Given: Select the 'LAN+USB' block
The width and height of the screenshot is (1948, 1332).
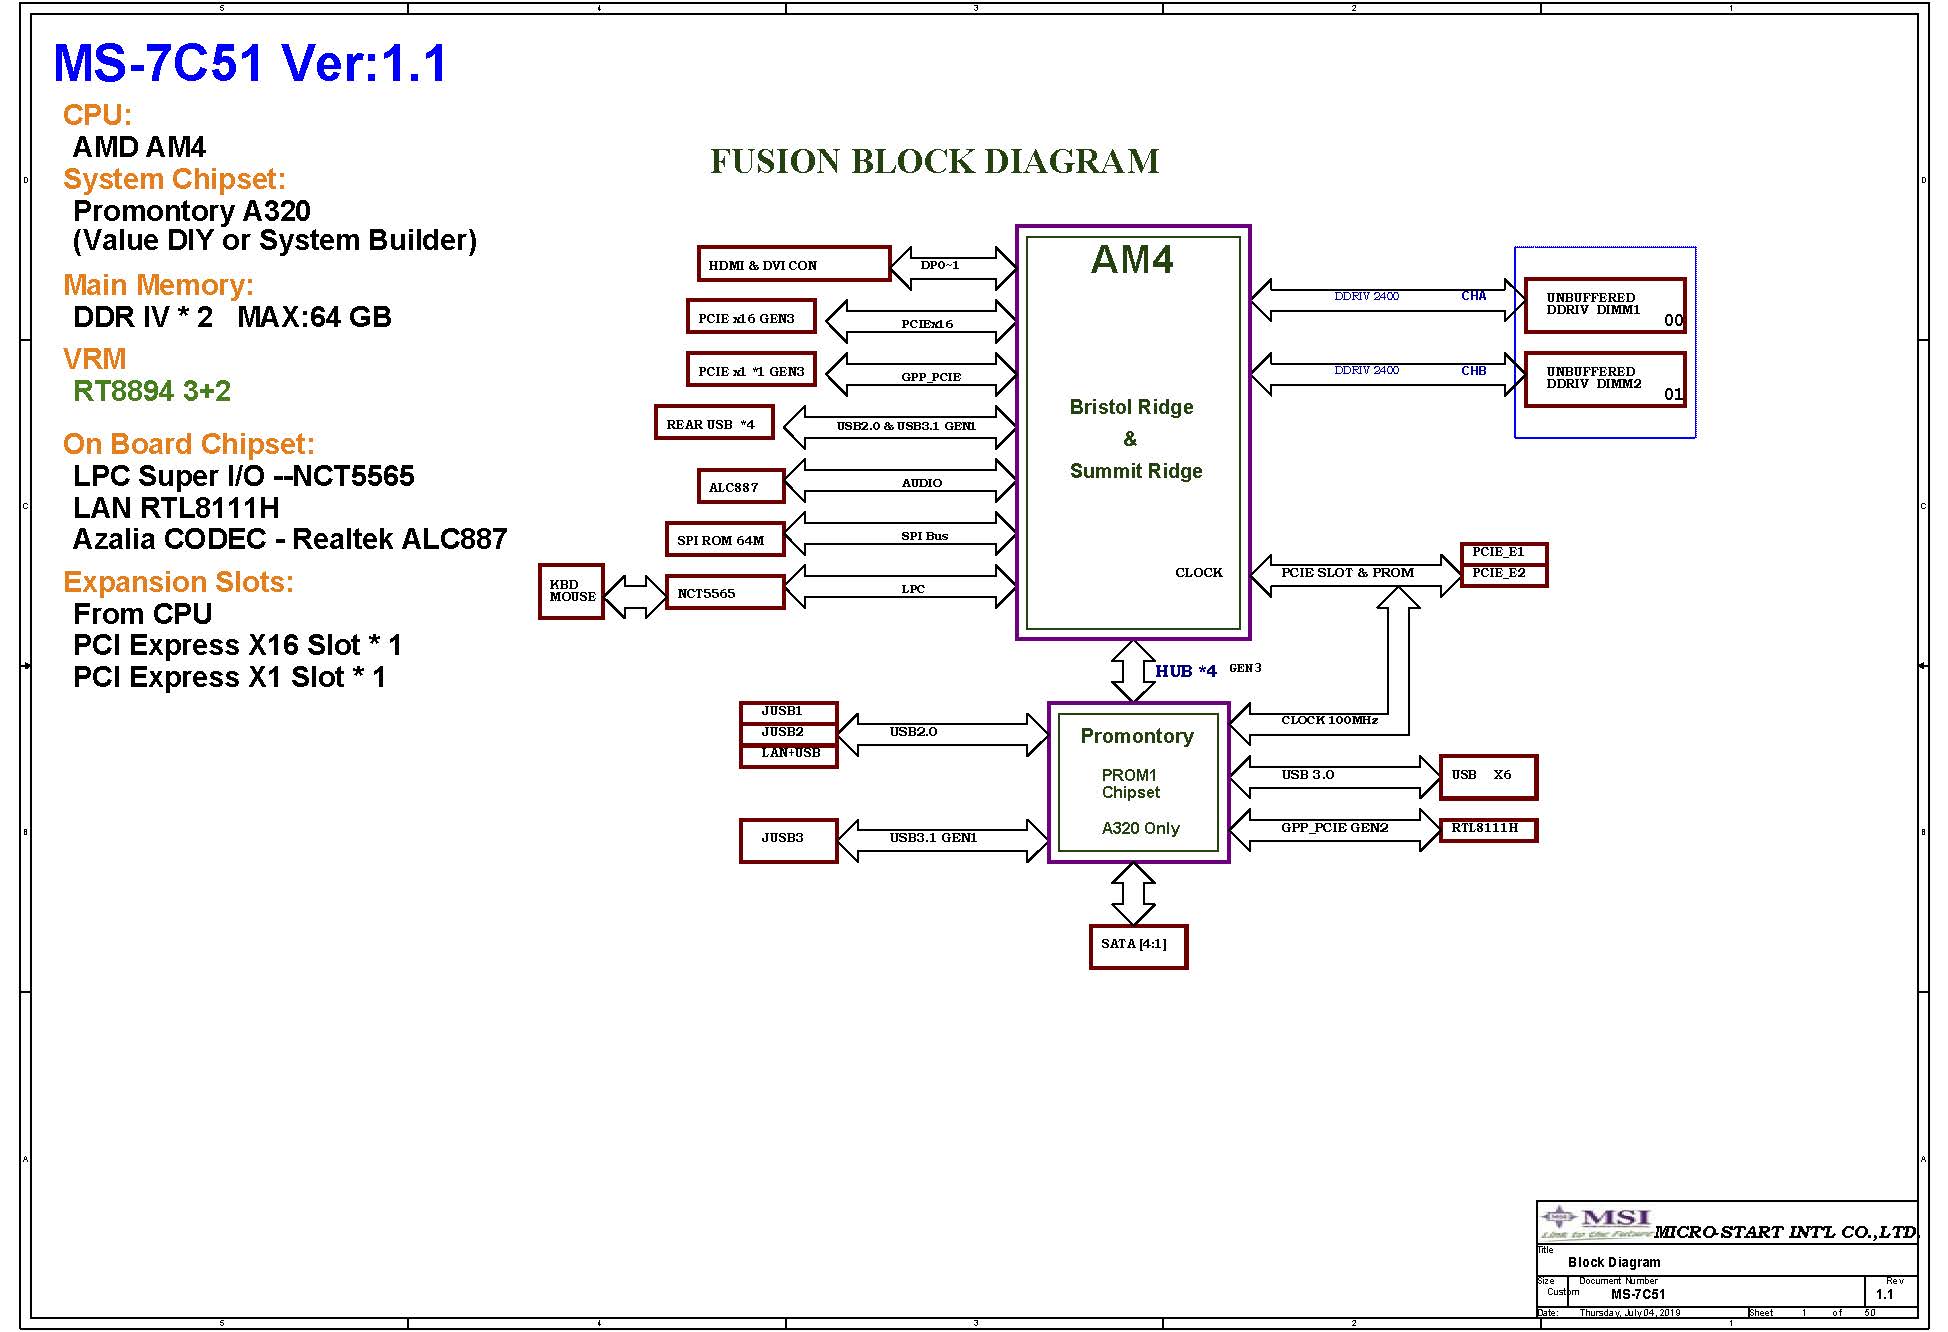Looking at the screenshot, I should [x=788, y=755].
